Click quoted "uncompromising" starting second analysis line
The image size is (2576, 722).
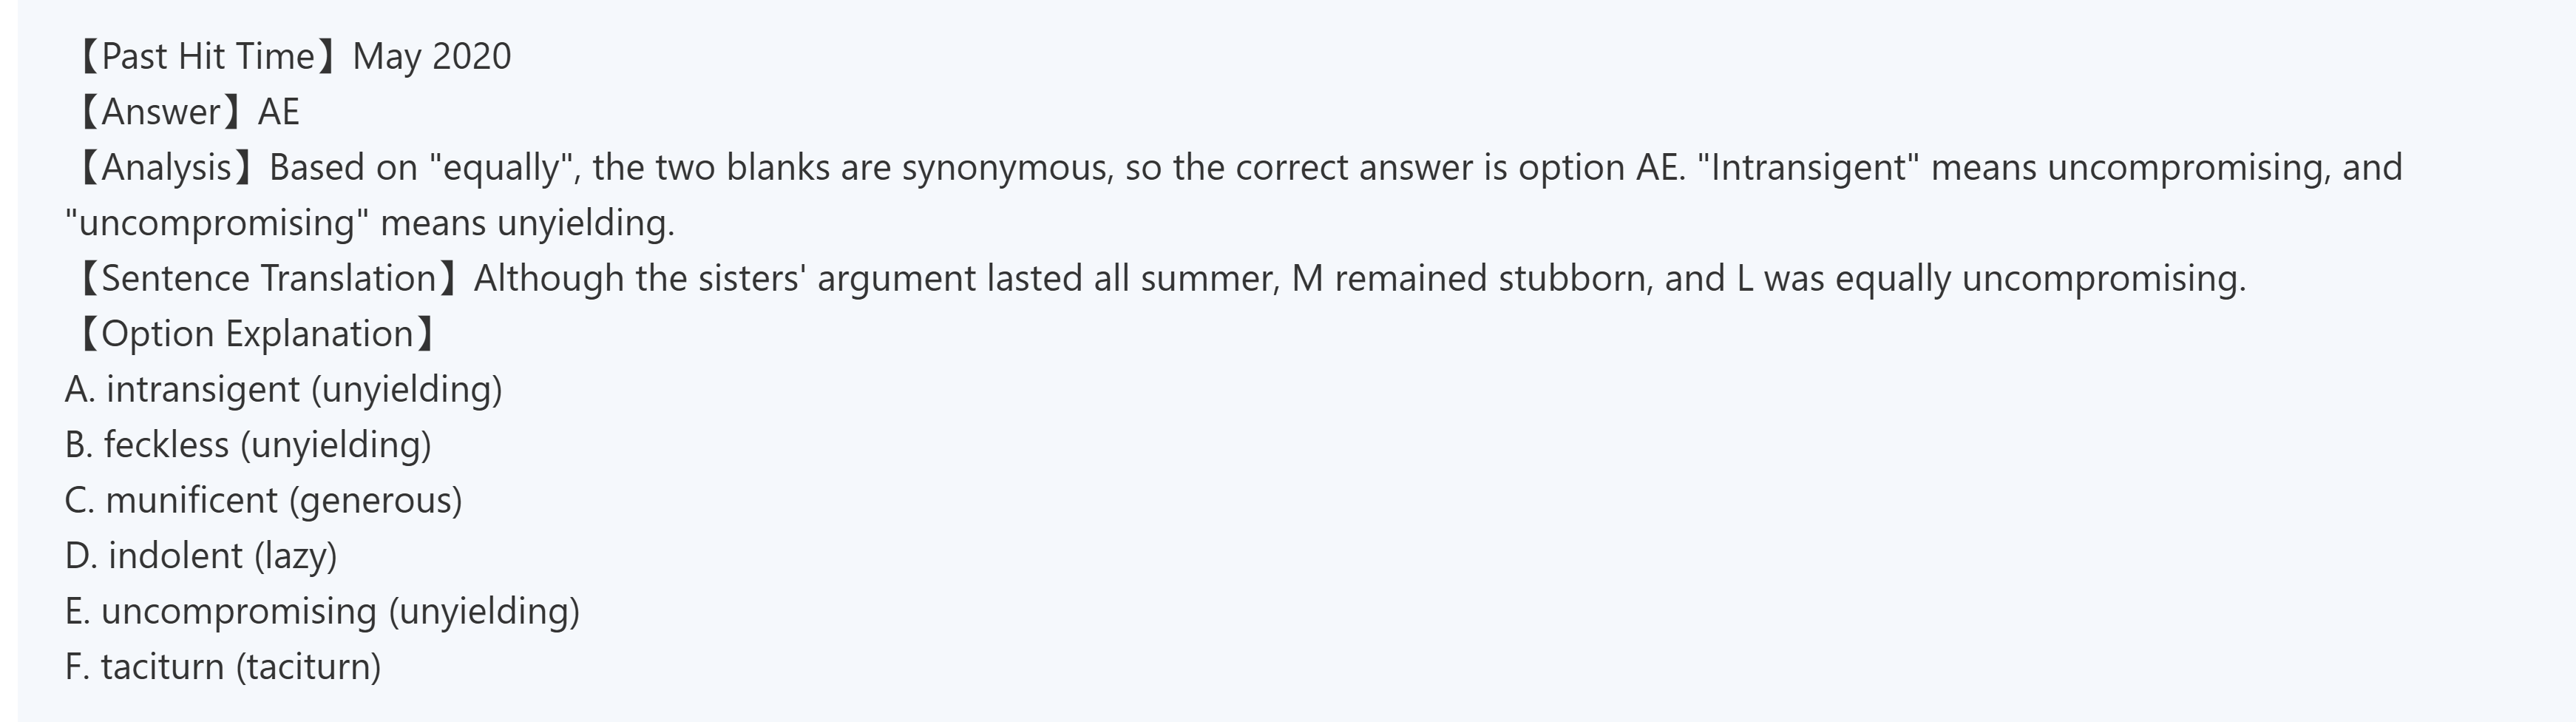click(x=216, y=223)
